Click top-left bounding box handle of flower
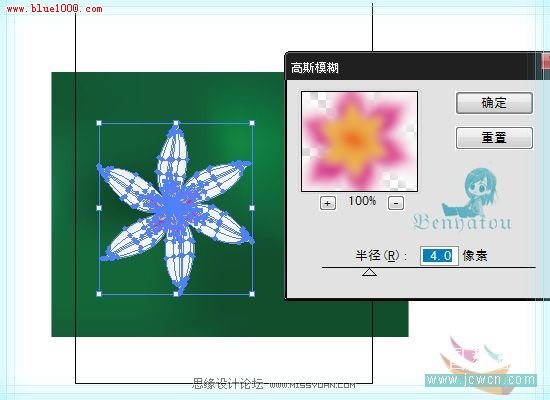Viewport: 550px width, 400px height. click(x=99, y=123)
